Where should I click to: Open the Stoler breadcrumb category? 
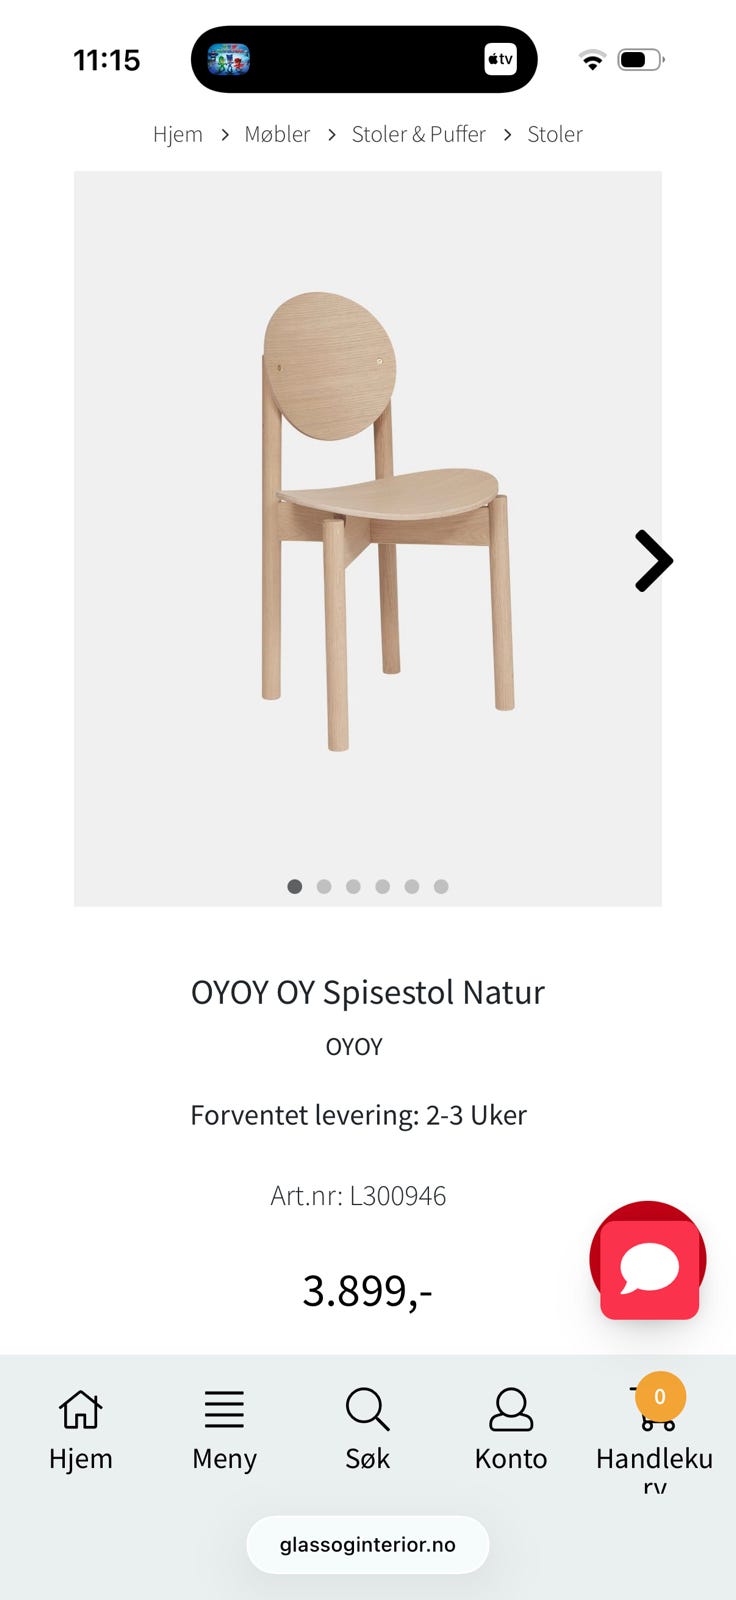(x=555, y=134)
